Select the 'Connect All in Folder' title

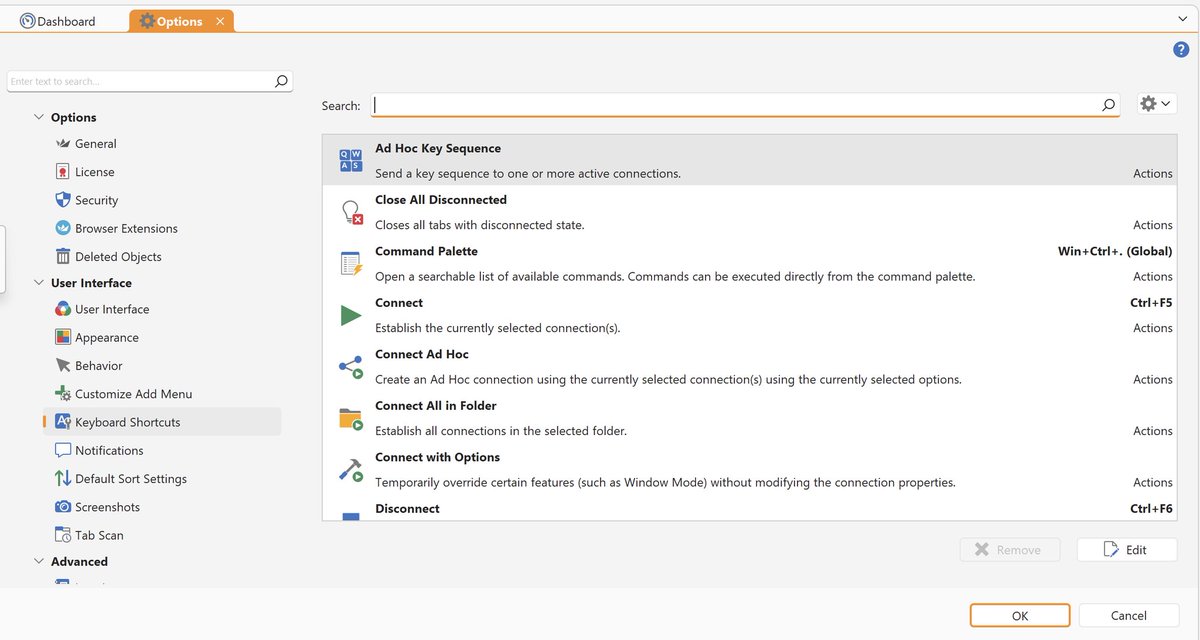tap(436, 406)
